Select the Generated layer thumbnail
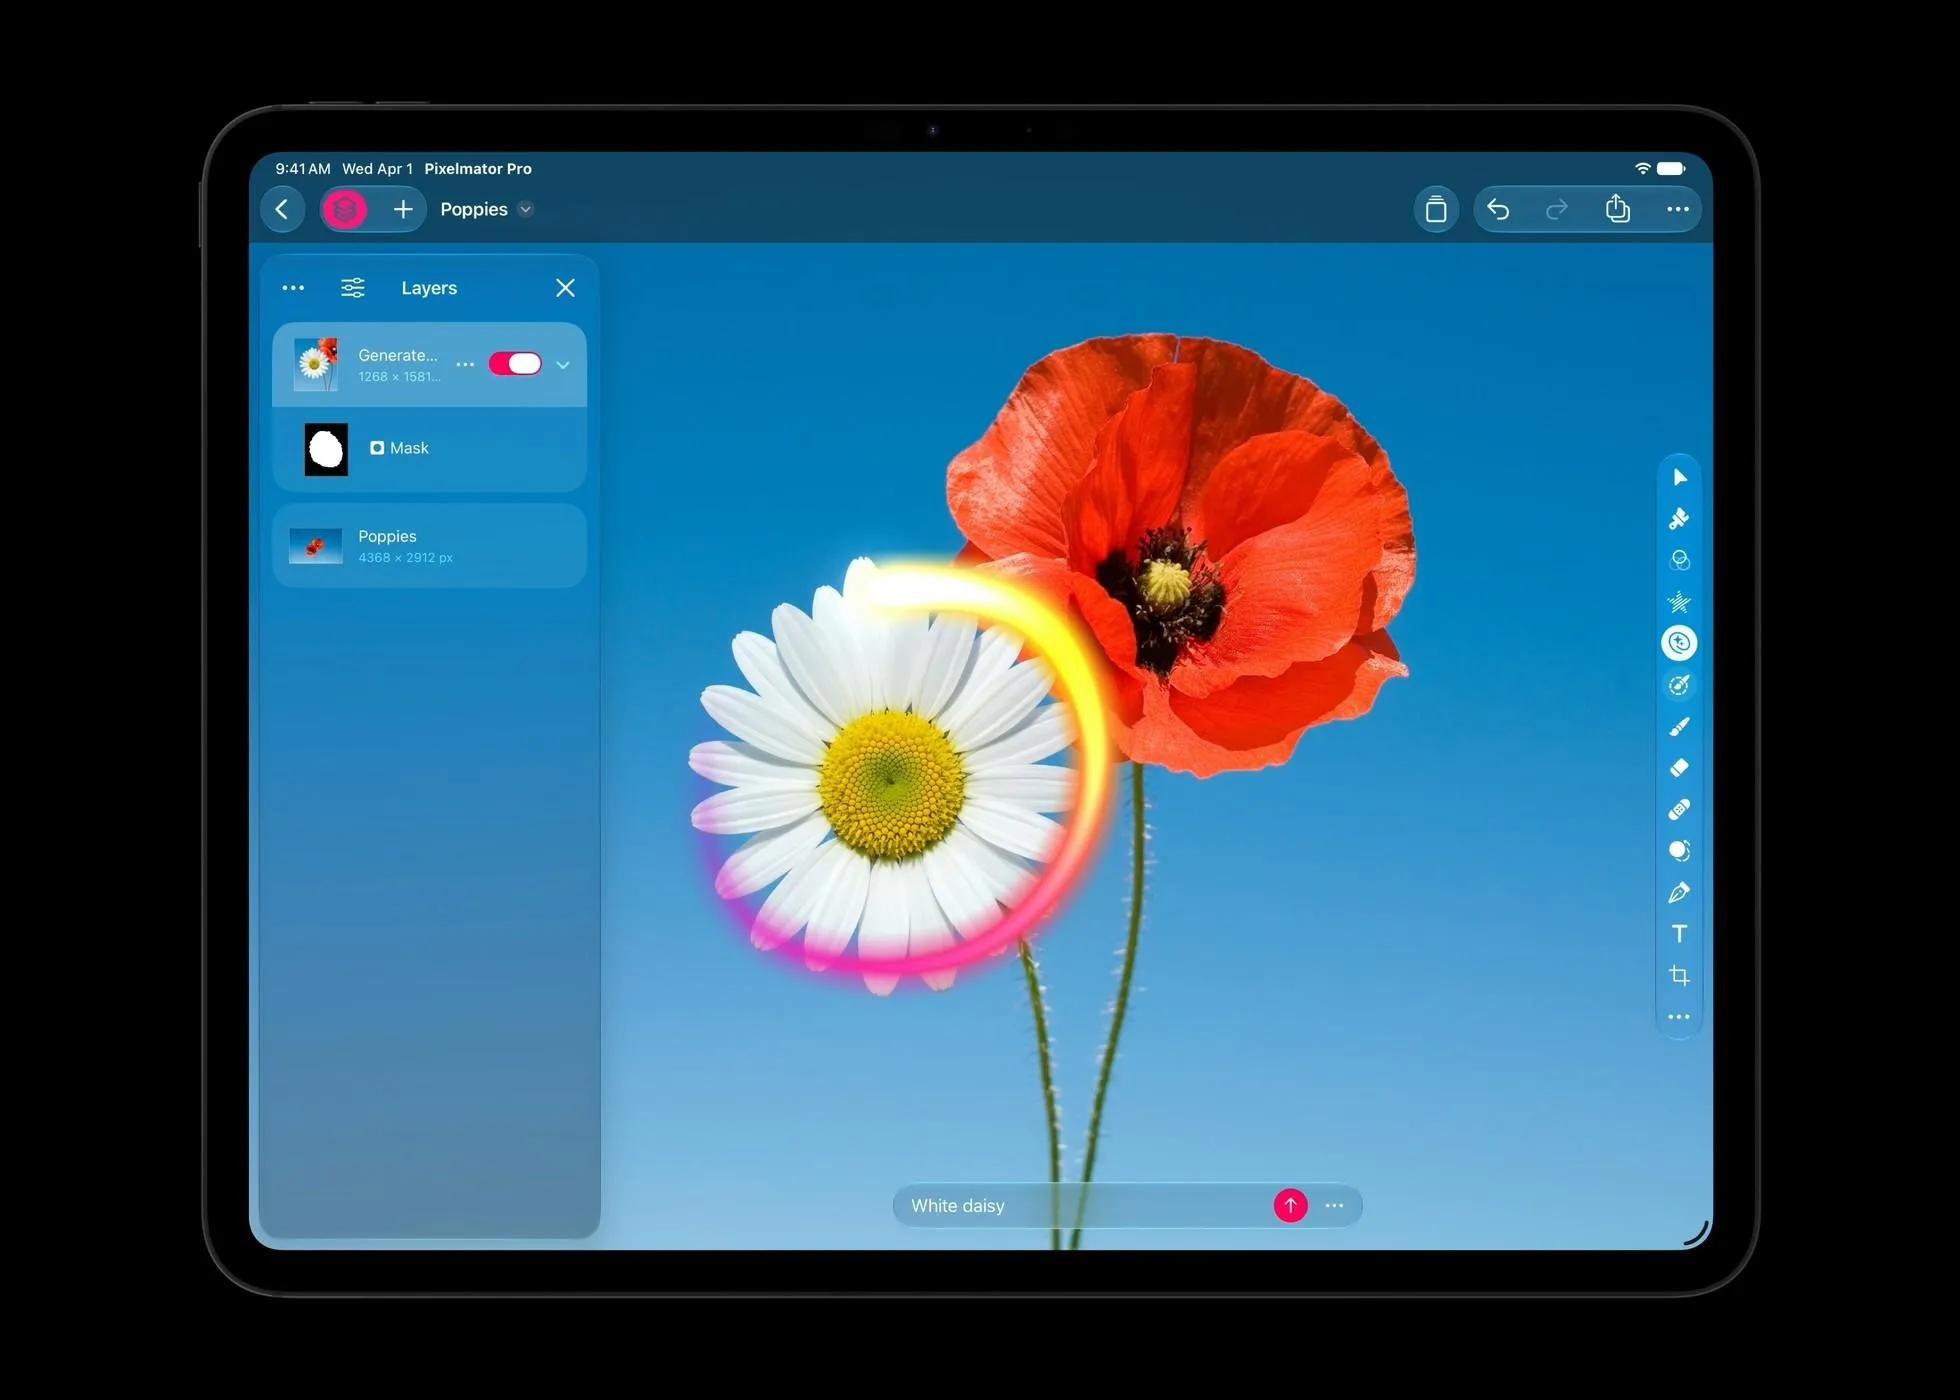 coord(316,364)
